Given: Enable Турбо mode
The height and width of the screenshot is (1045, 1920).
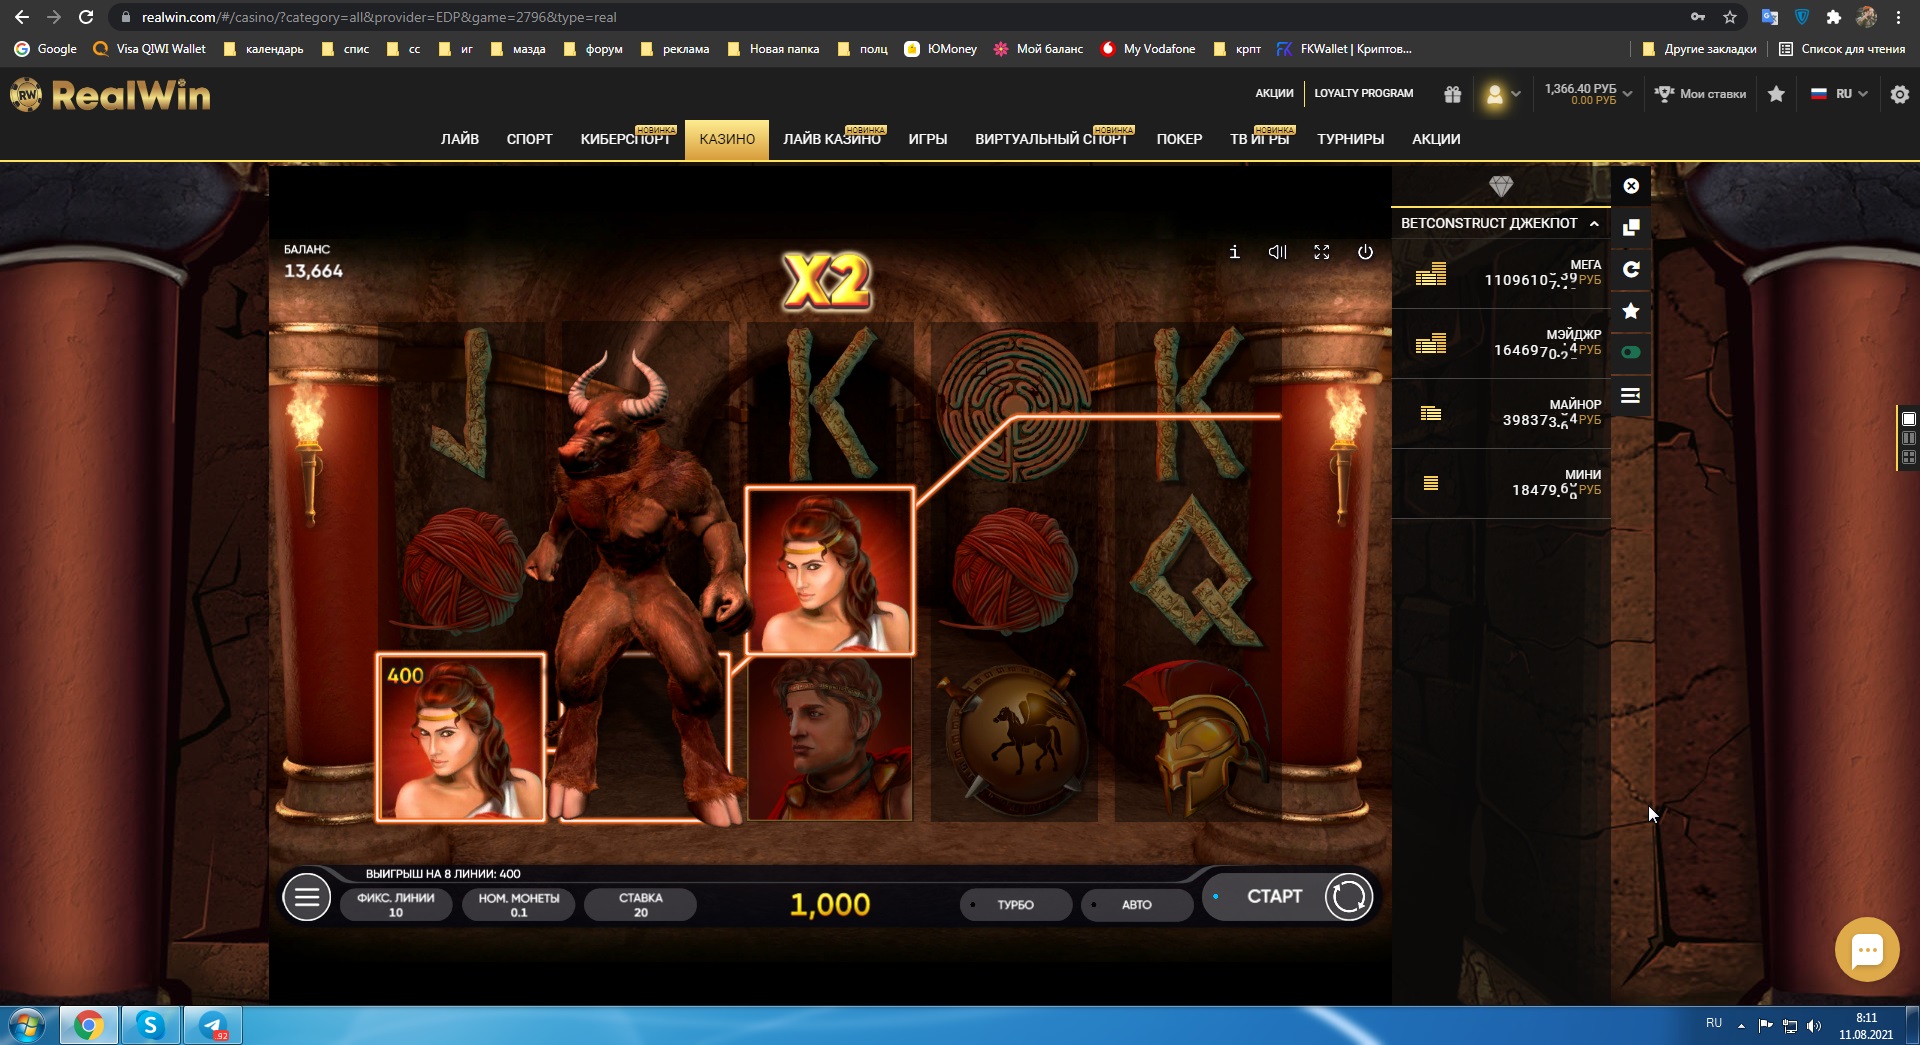Looking at the screenshot, I should coord(1015,905).
